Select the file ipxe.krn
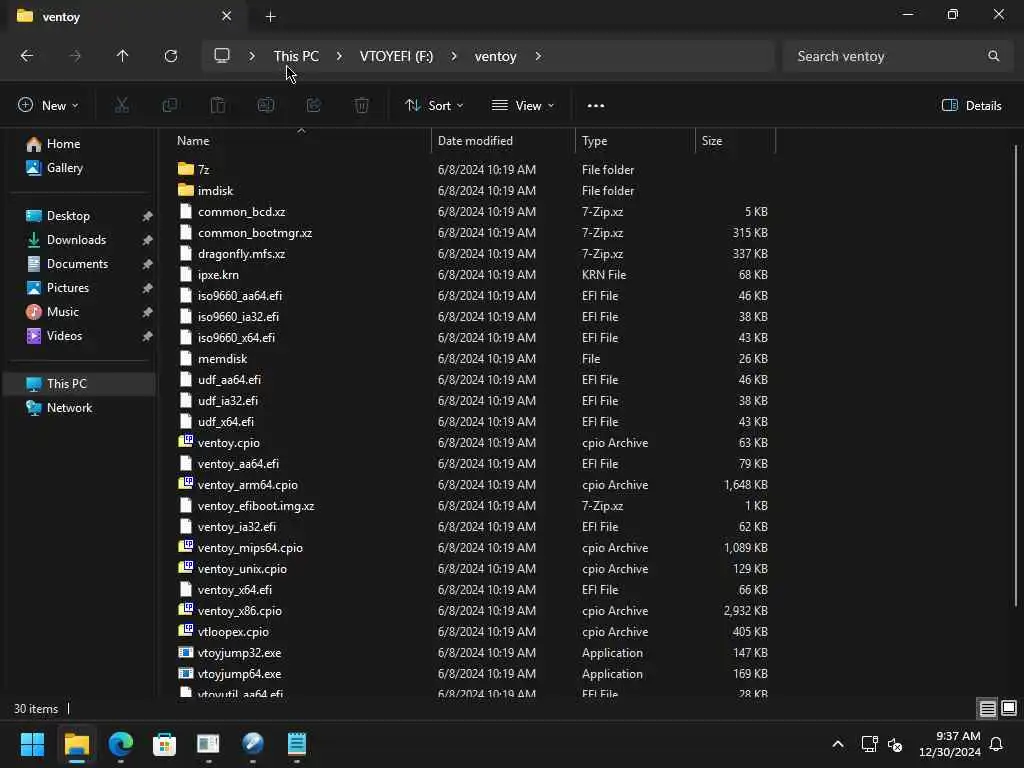This screenshot has height=768, width=1024. pos(218,275)
